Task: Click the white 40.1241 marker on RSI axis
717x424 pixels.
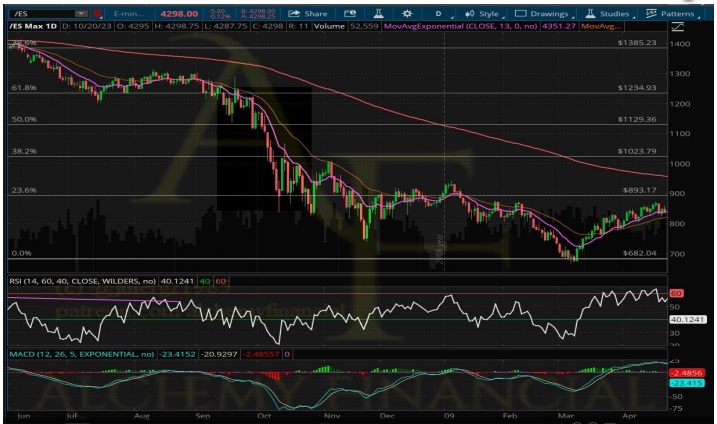Action: click(688, 319)
